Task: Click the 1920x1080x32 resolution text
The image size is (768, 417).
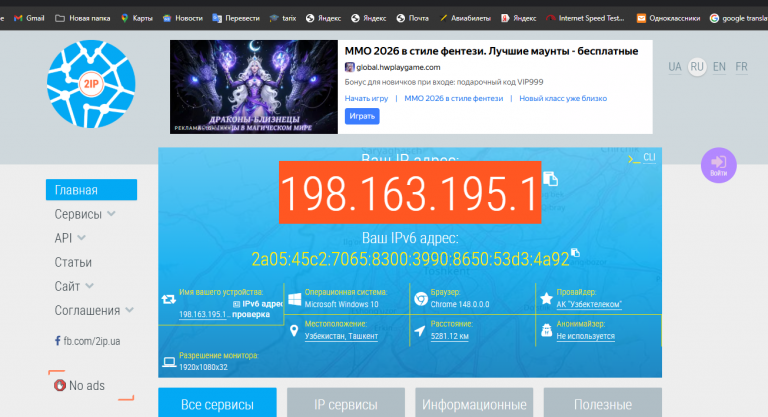Action: coord(203,367)
